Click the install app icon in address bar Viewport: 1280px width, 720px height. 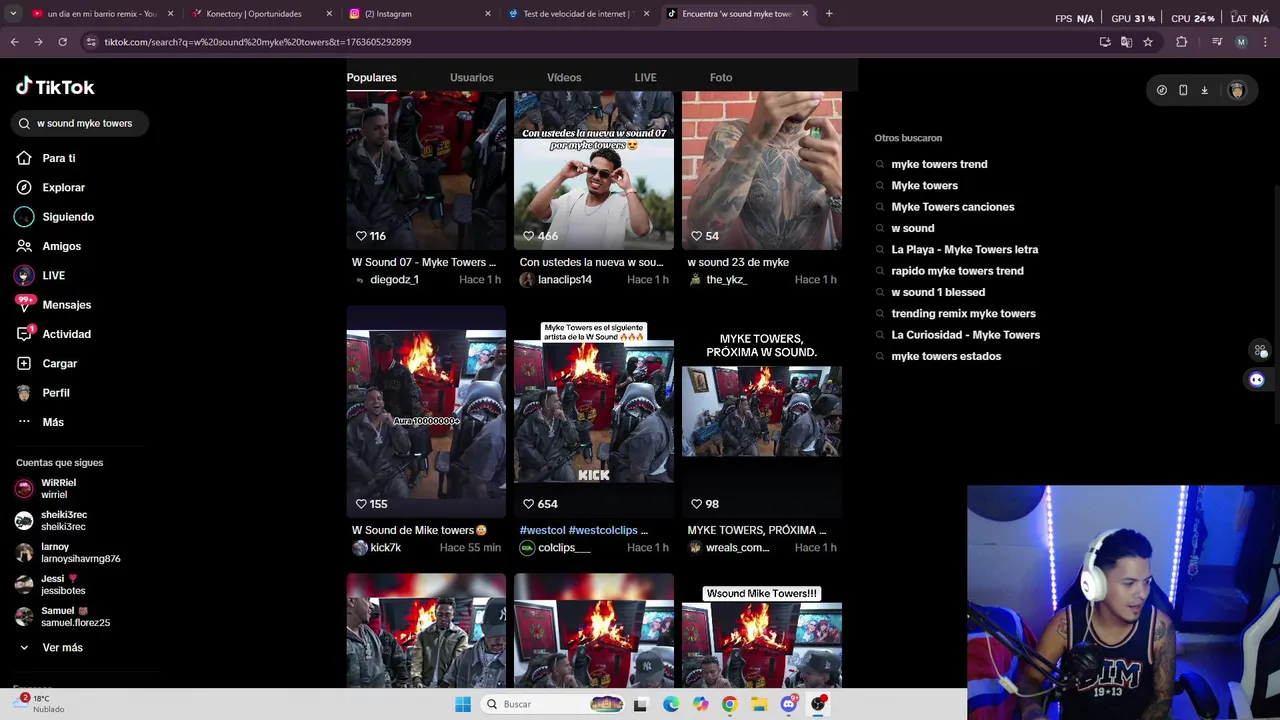click(x=1105, y=42)
